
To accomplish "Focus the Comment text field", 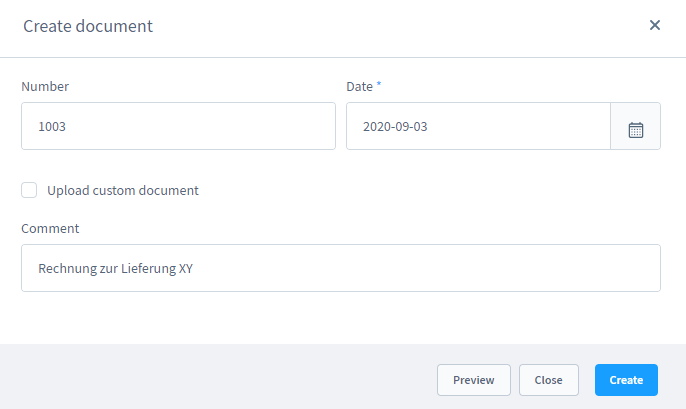I will (x=340, y=268).
